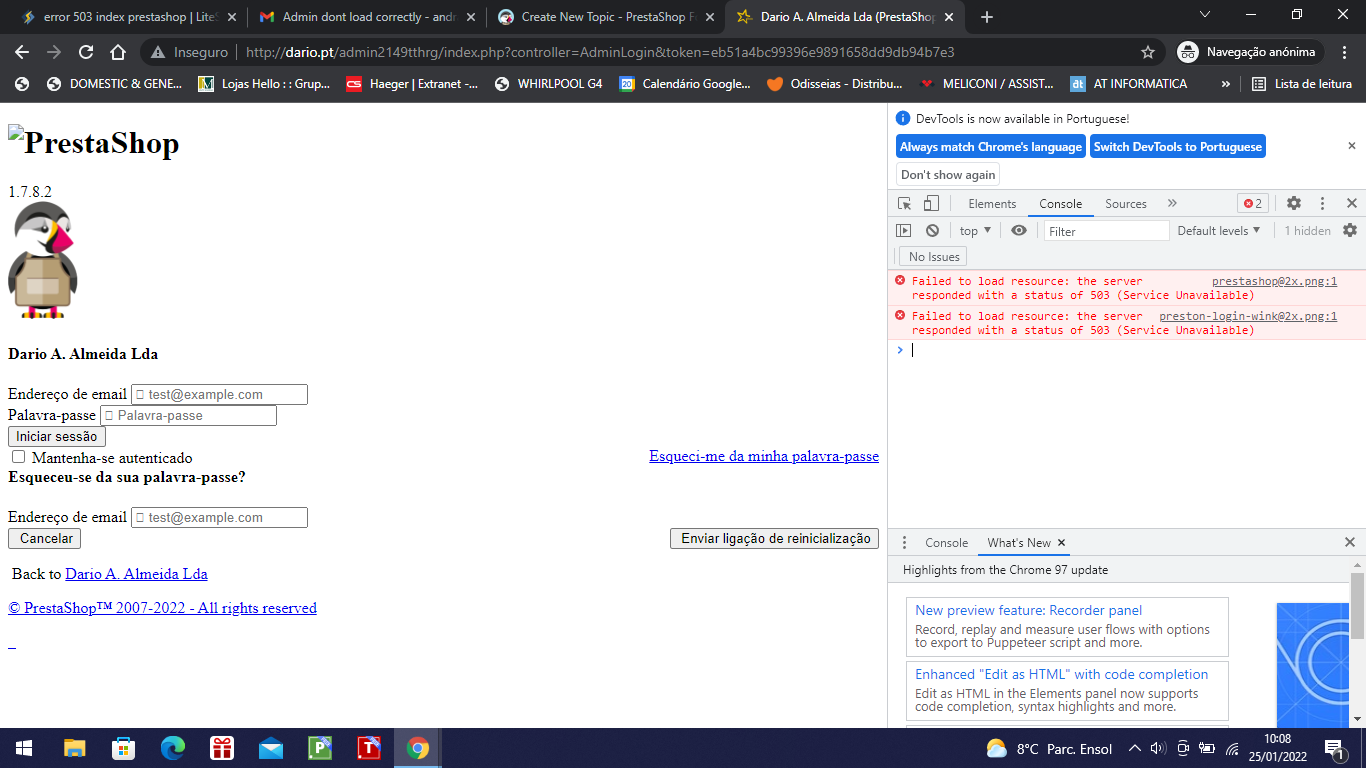Click the red error count badge
Screen dimensions: 1366x768
click(x=1253, y=203)
